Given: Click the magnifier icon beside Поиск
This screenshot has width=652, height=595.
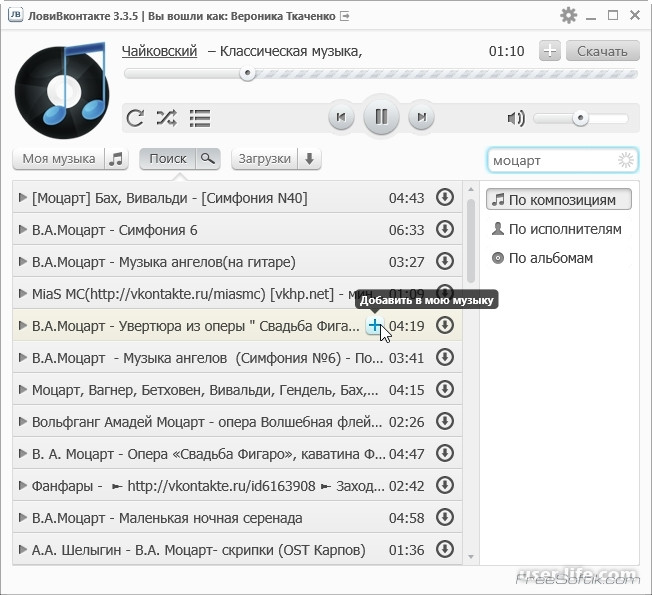Looking at the screenshot, I should [207, 159].
